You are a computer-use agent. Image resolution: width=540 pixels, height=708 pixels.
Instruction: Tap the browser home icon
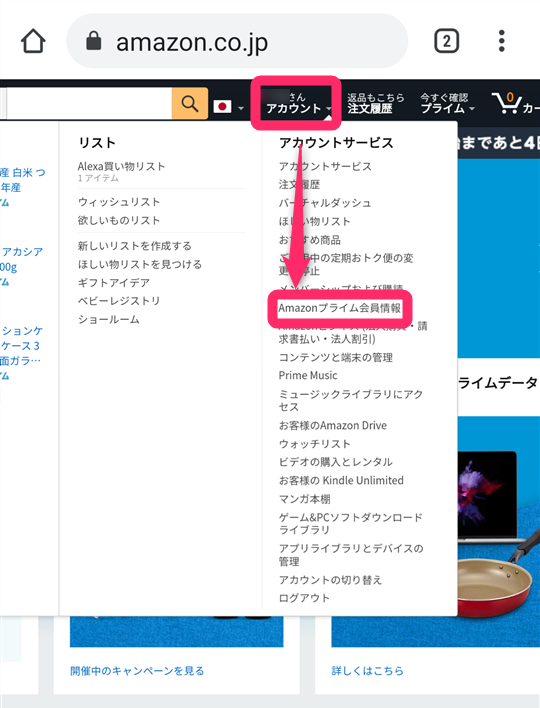point(33,41)
